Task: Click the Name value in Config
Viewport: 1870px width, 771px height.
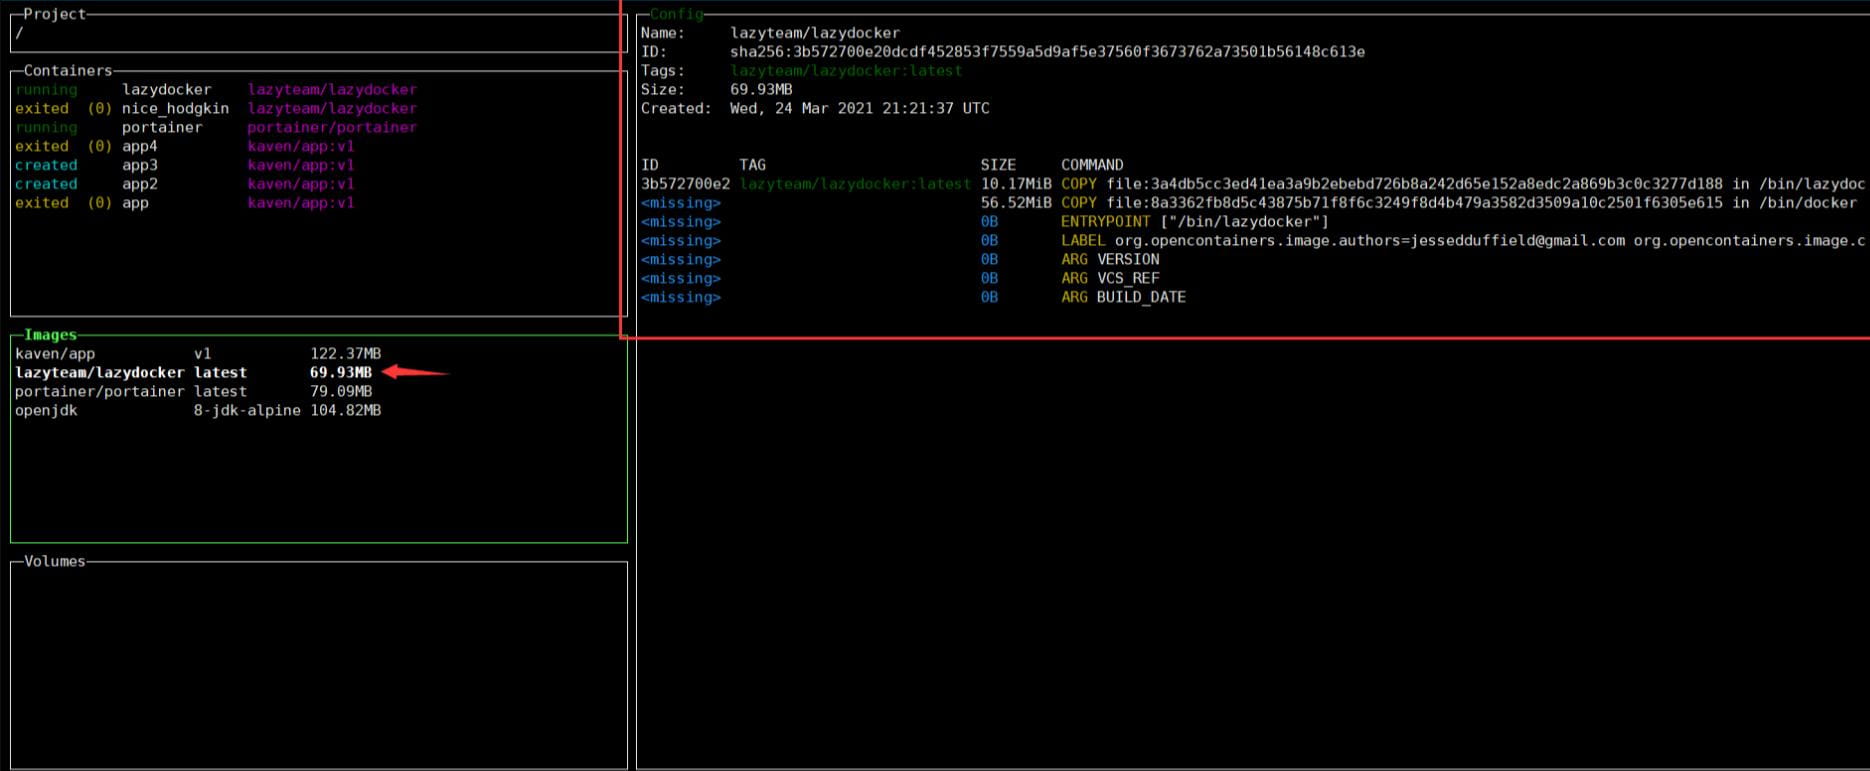Action: coord(815,33)
